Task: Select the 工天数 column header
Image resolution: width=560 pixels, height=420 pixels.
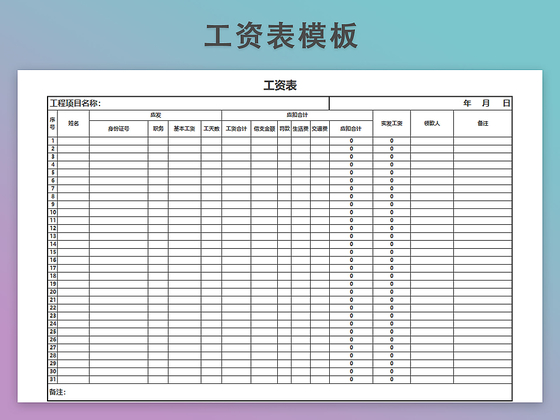Action: pyautogui.click(x=211, y=129)
